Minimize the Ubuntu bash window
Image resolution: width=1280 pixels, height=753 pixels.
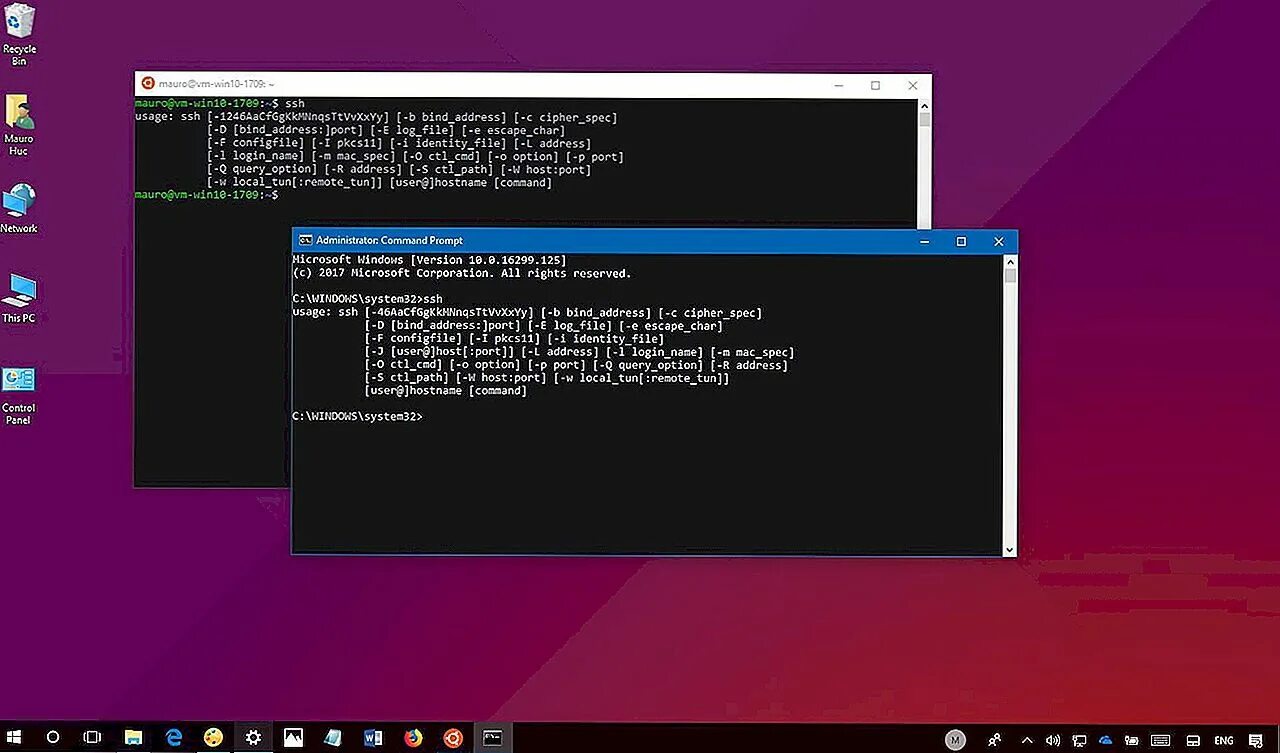pyautogui.click(x=838, y=85)
